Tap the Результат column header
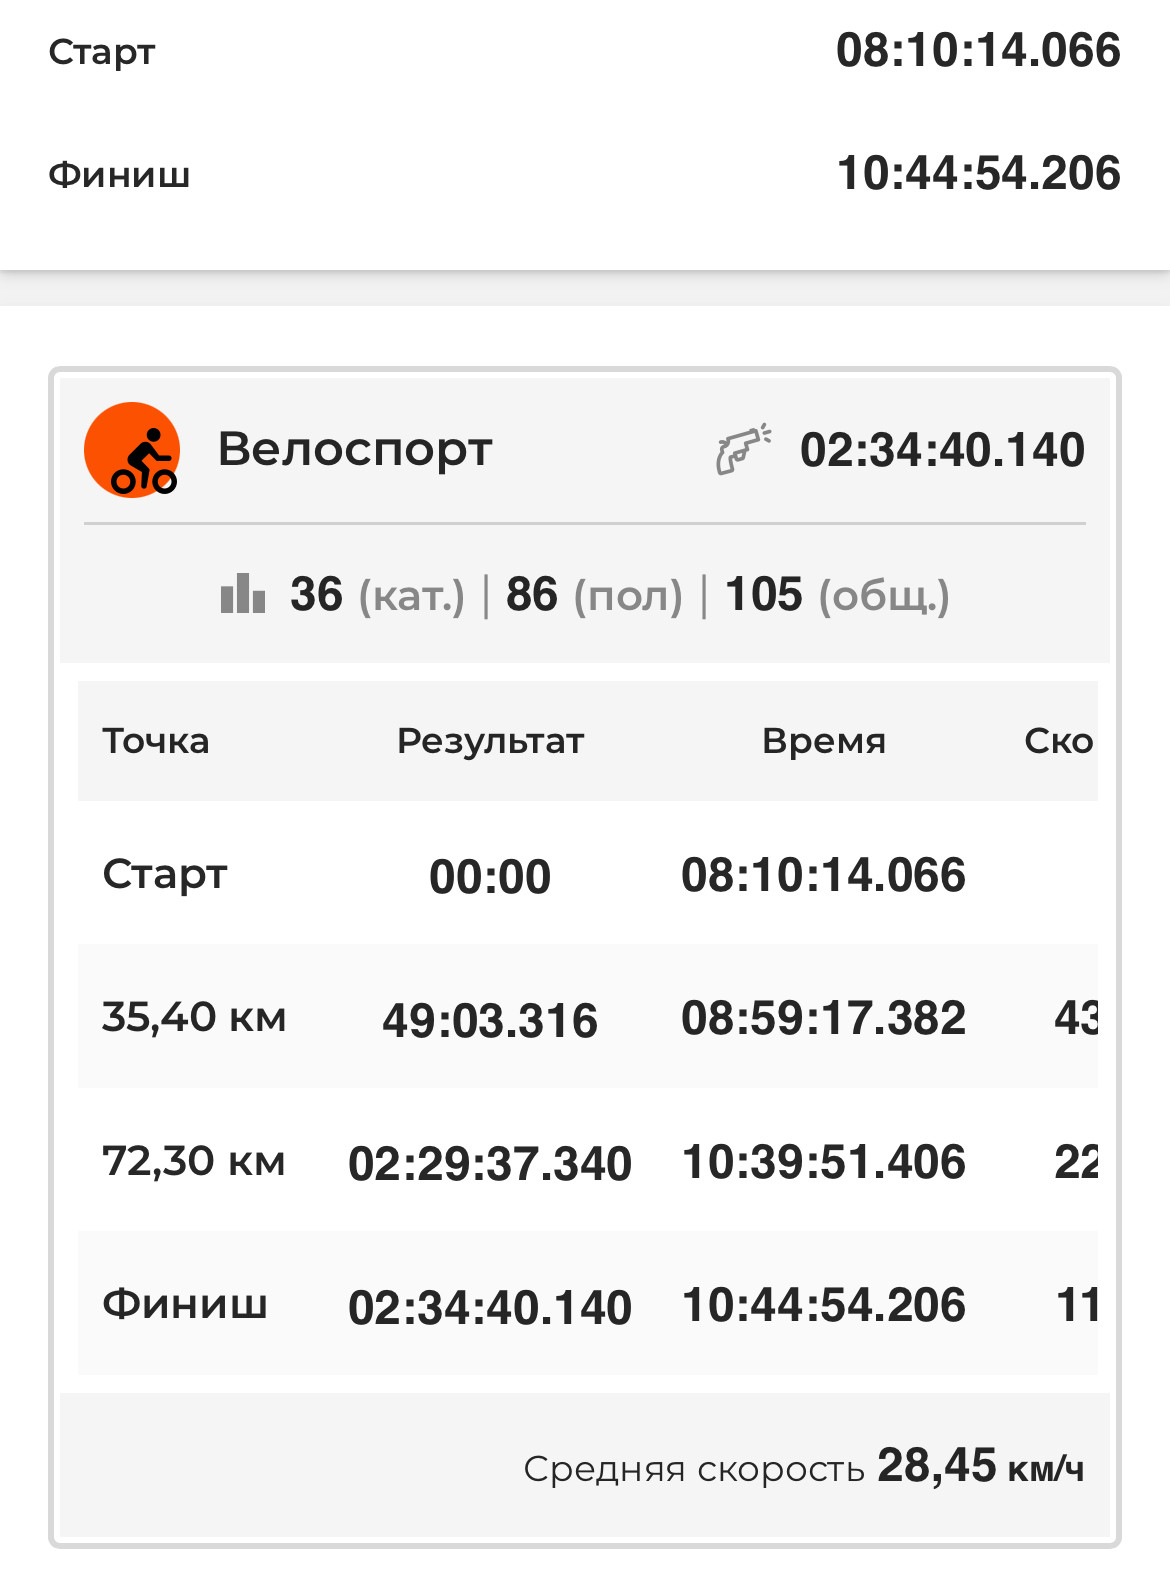This screenshot has height=1580, width=1170. 490,742
